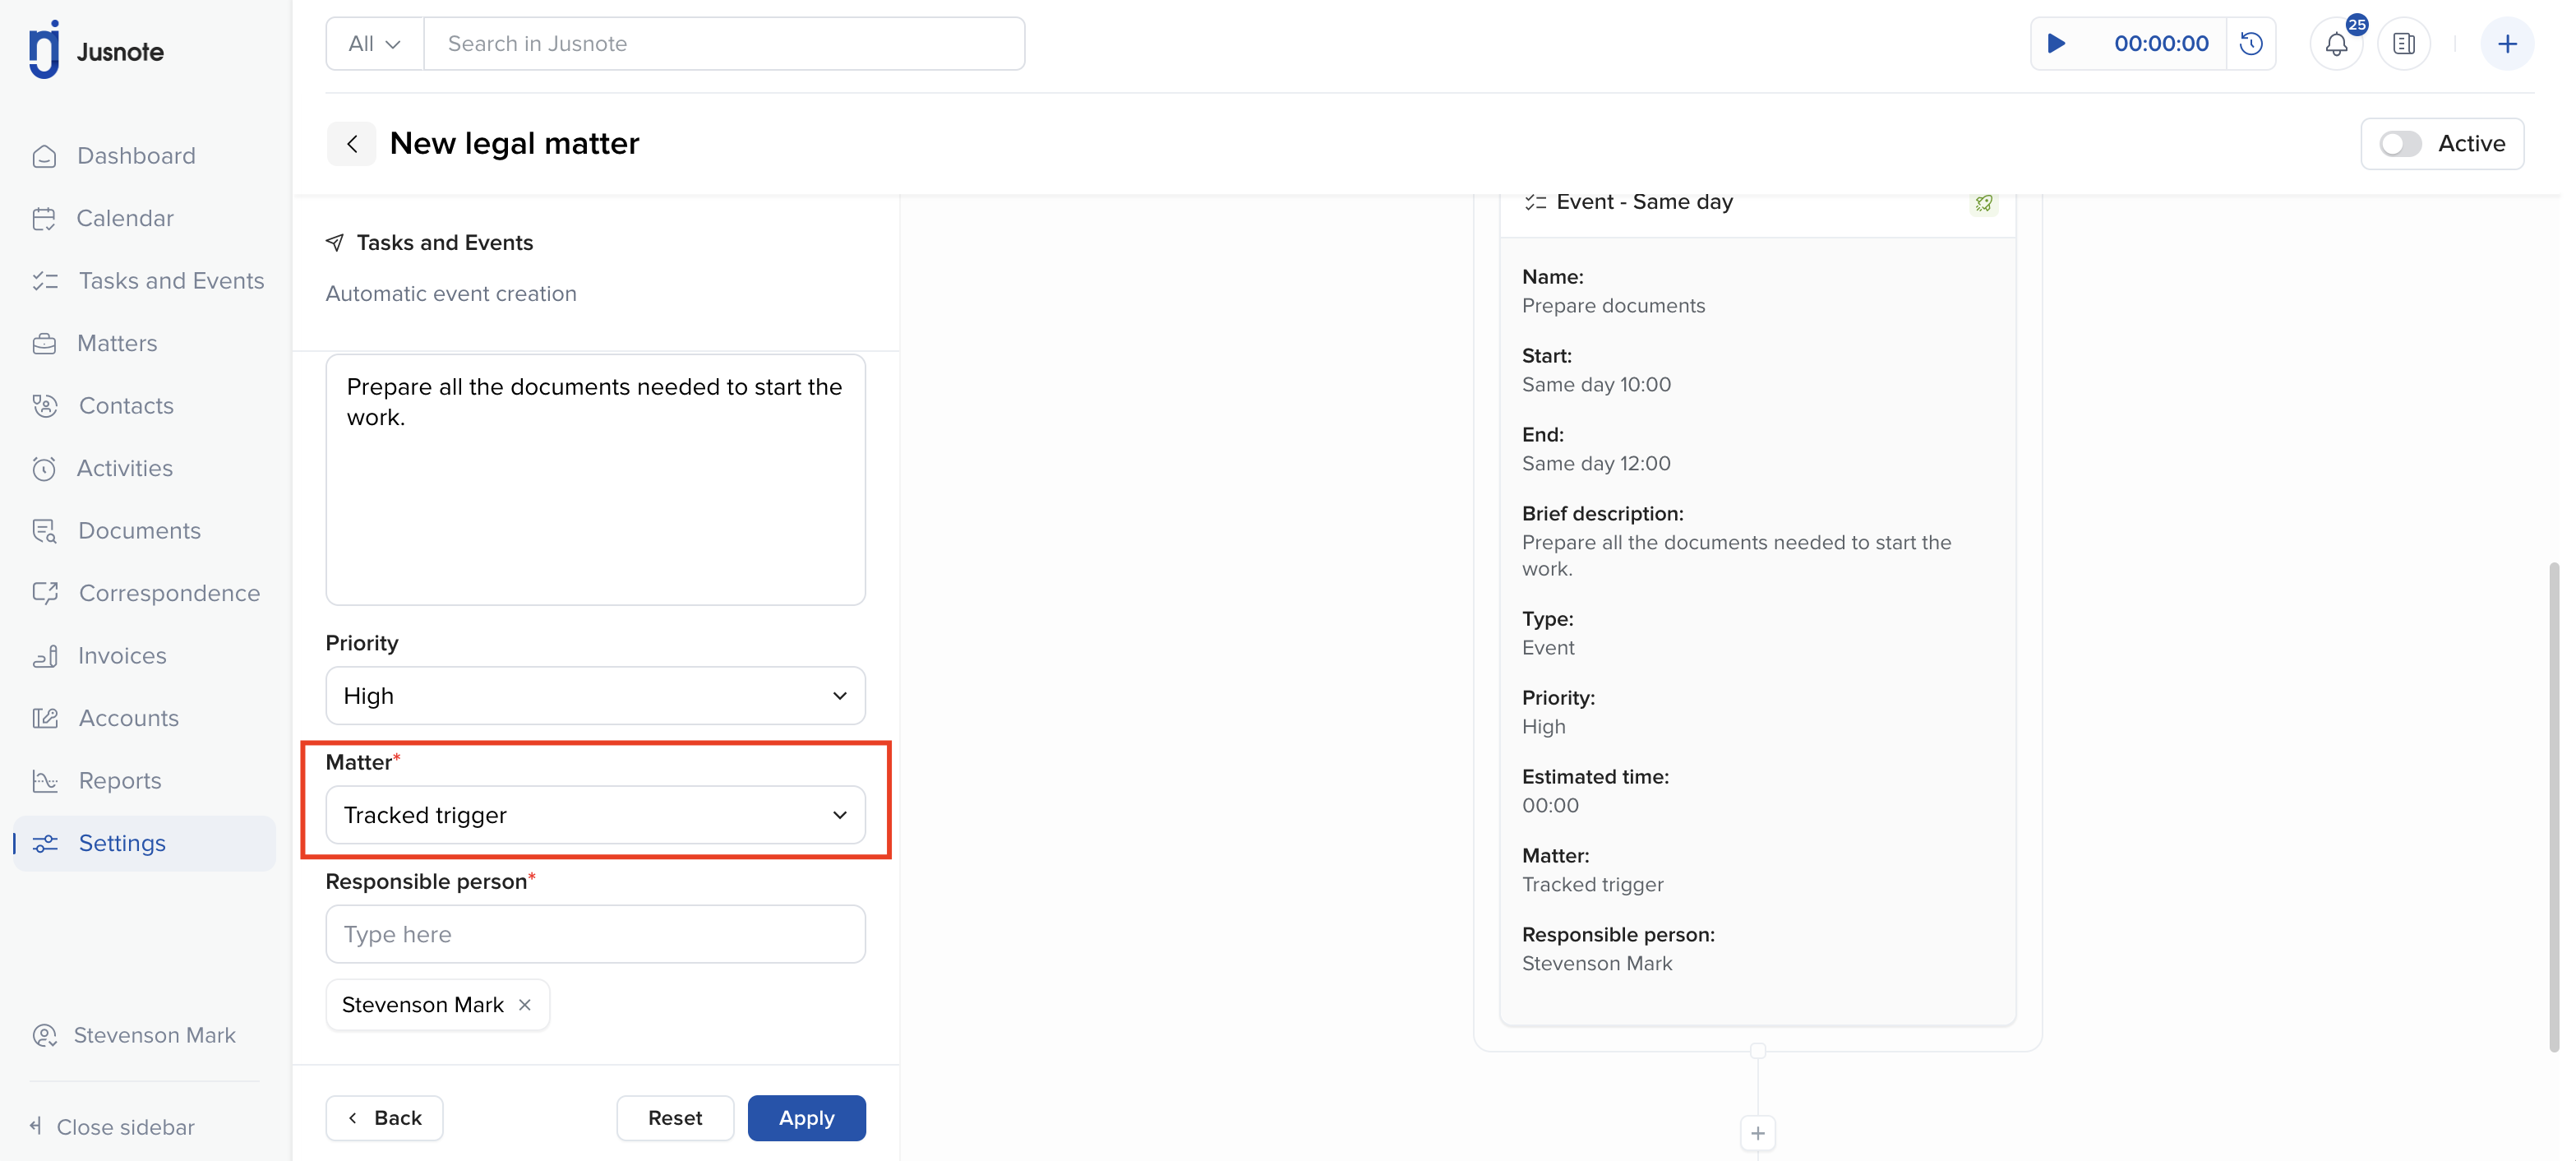Open the Matter dropdown Tracked trigger

[x=595, y=815]
